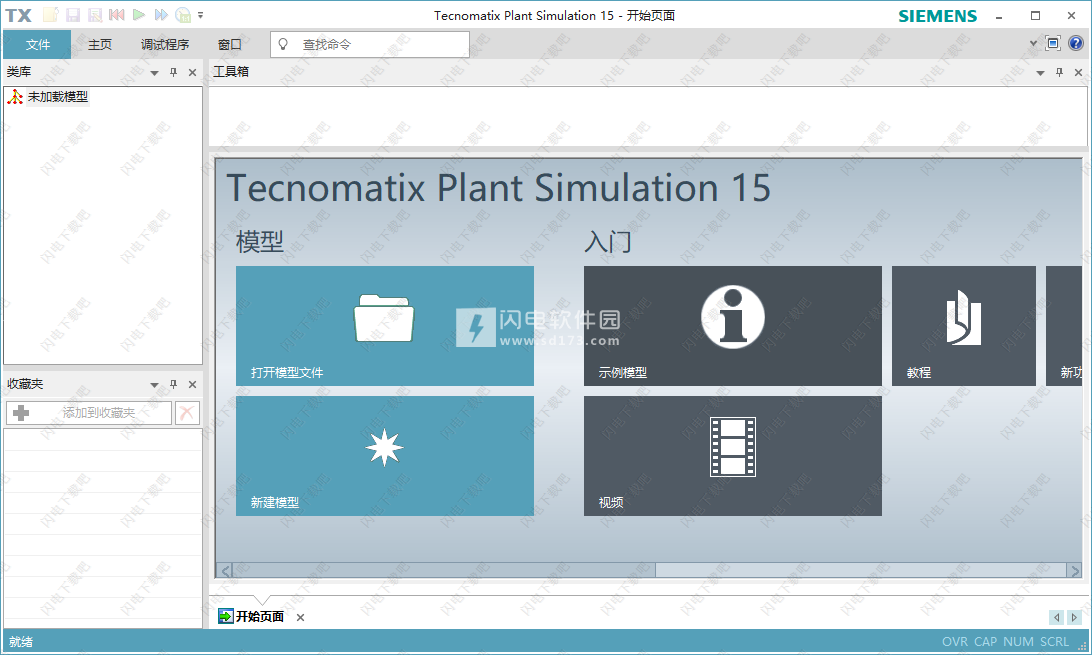Open the quick access toolbar customize dropdown
Screen dimensions: 1092x655
pos(201,15)
